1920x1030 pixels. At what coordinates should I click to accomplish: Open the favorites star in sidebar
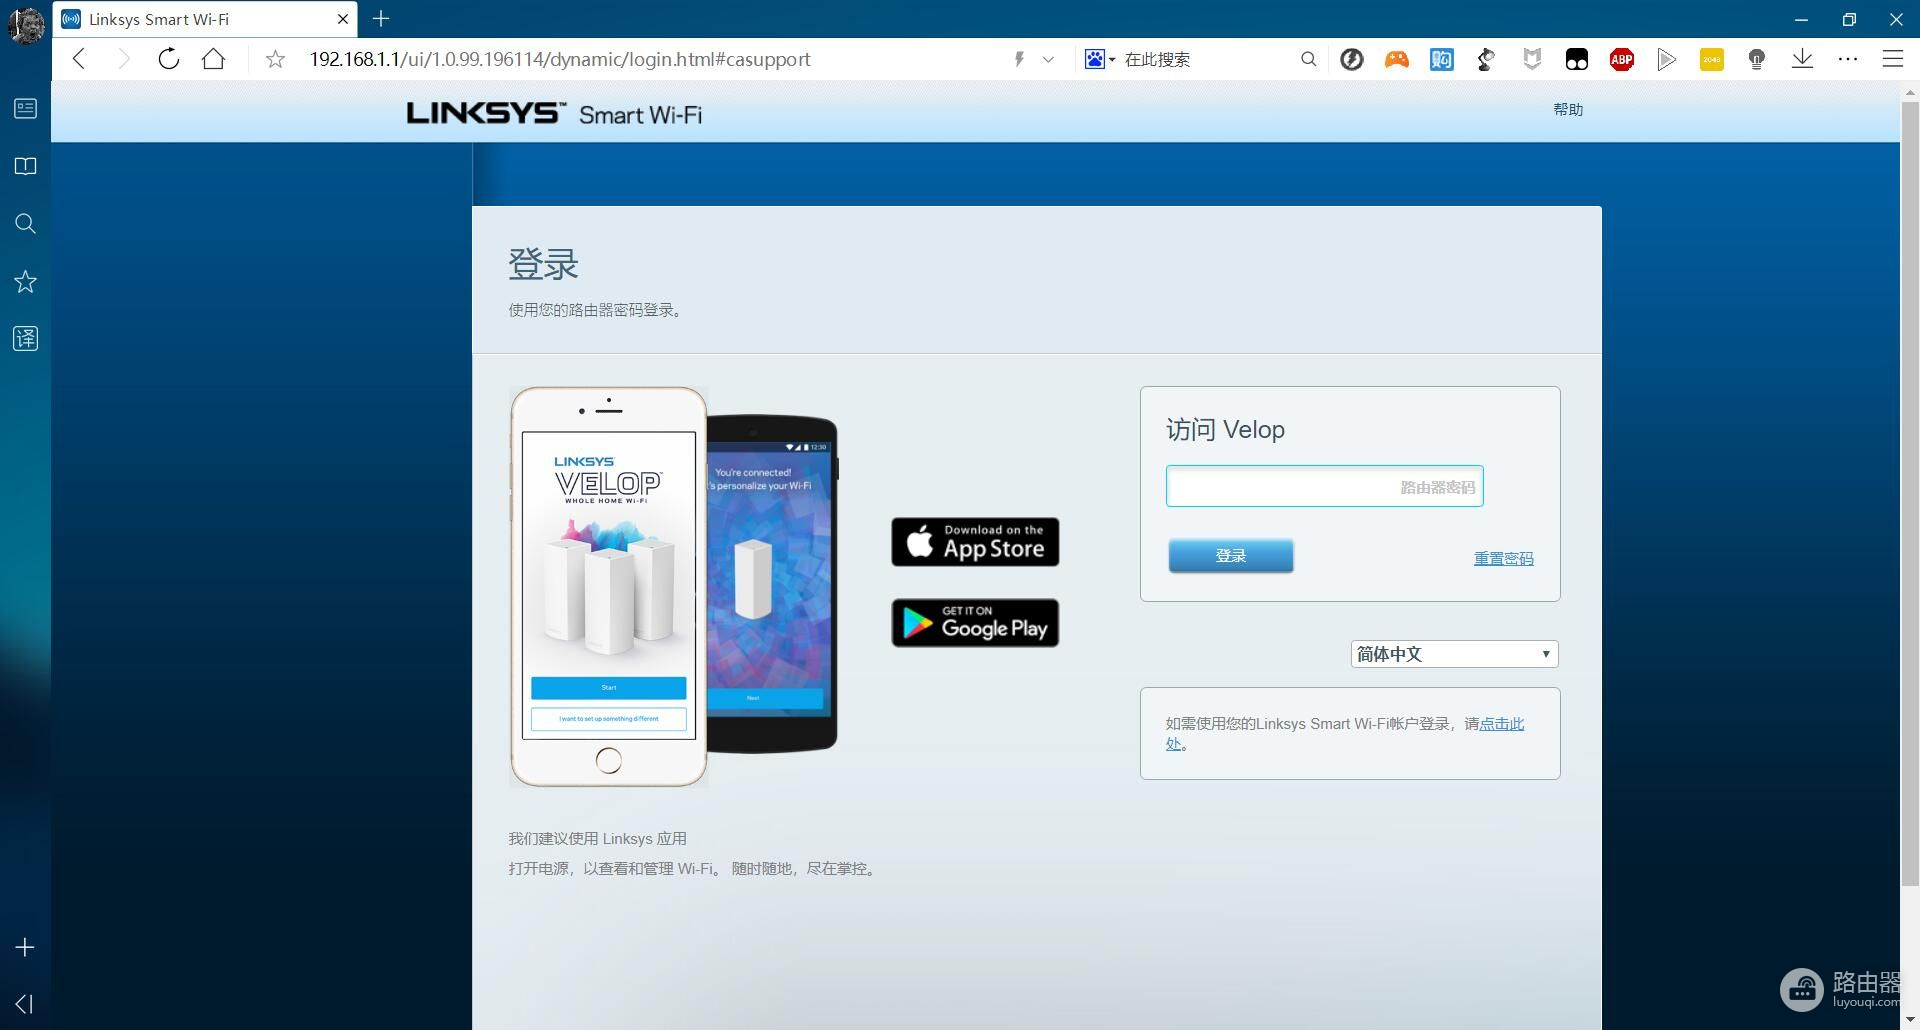pos(25,281)
